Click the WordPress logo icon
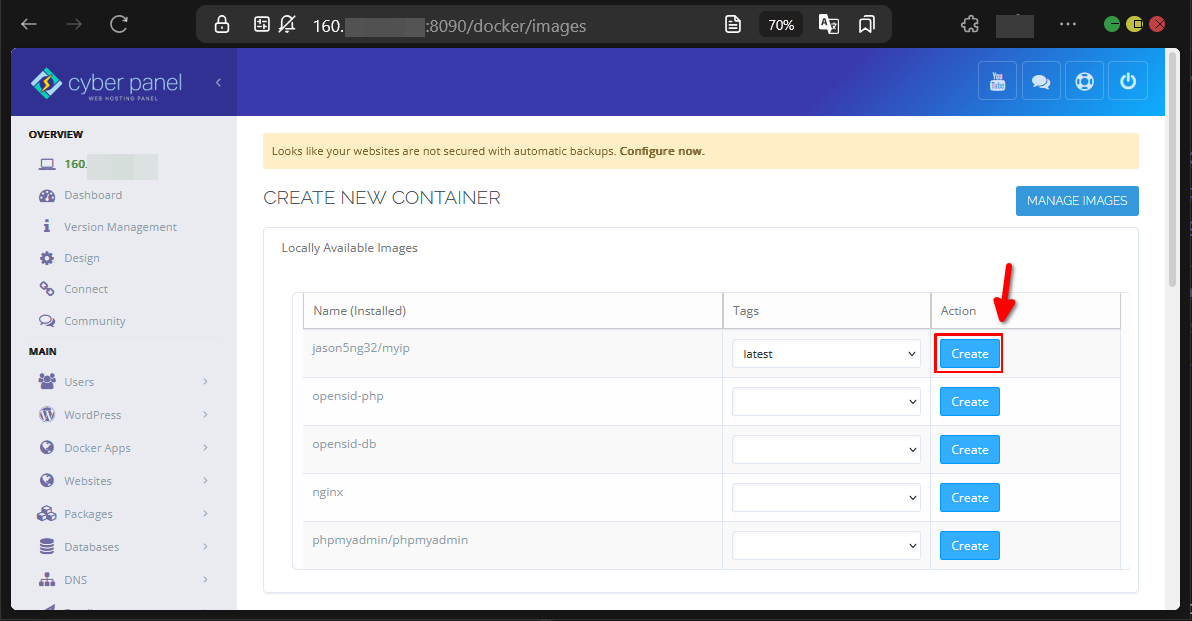The height and width of the screenshot is (621, 1192). pyautogui.click(x=47, y=415)
